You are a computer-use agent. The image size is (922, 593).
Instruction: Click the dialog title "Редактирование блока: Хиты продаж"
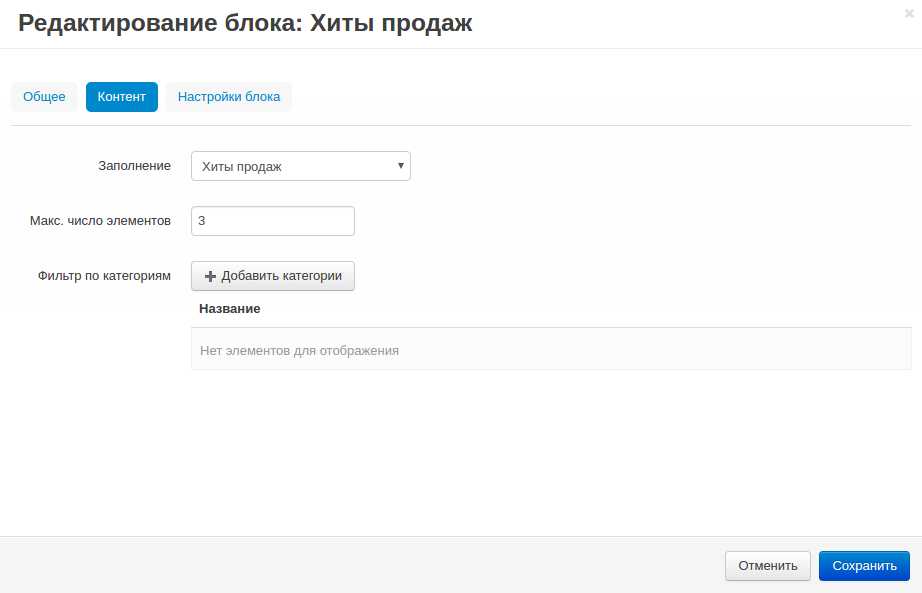[x=240, y=23]
